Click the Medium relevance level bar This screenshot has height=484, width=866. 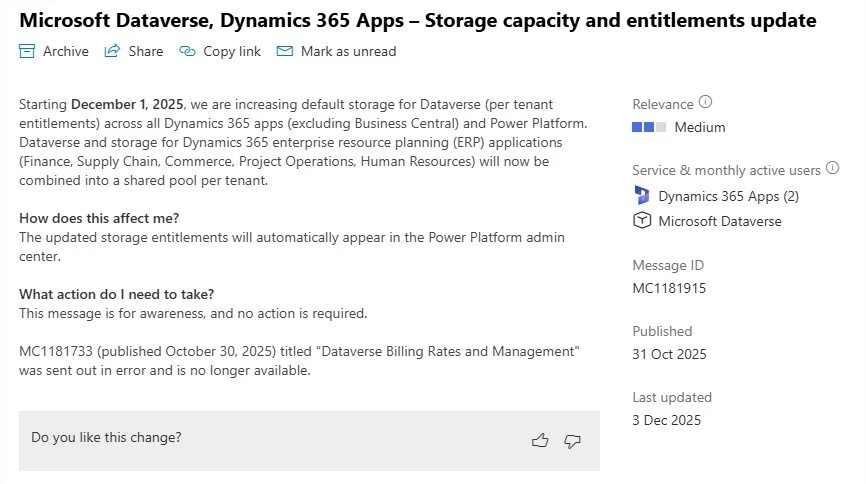(x=650, y=127)
